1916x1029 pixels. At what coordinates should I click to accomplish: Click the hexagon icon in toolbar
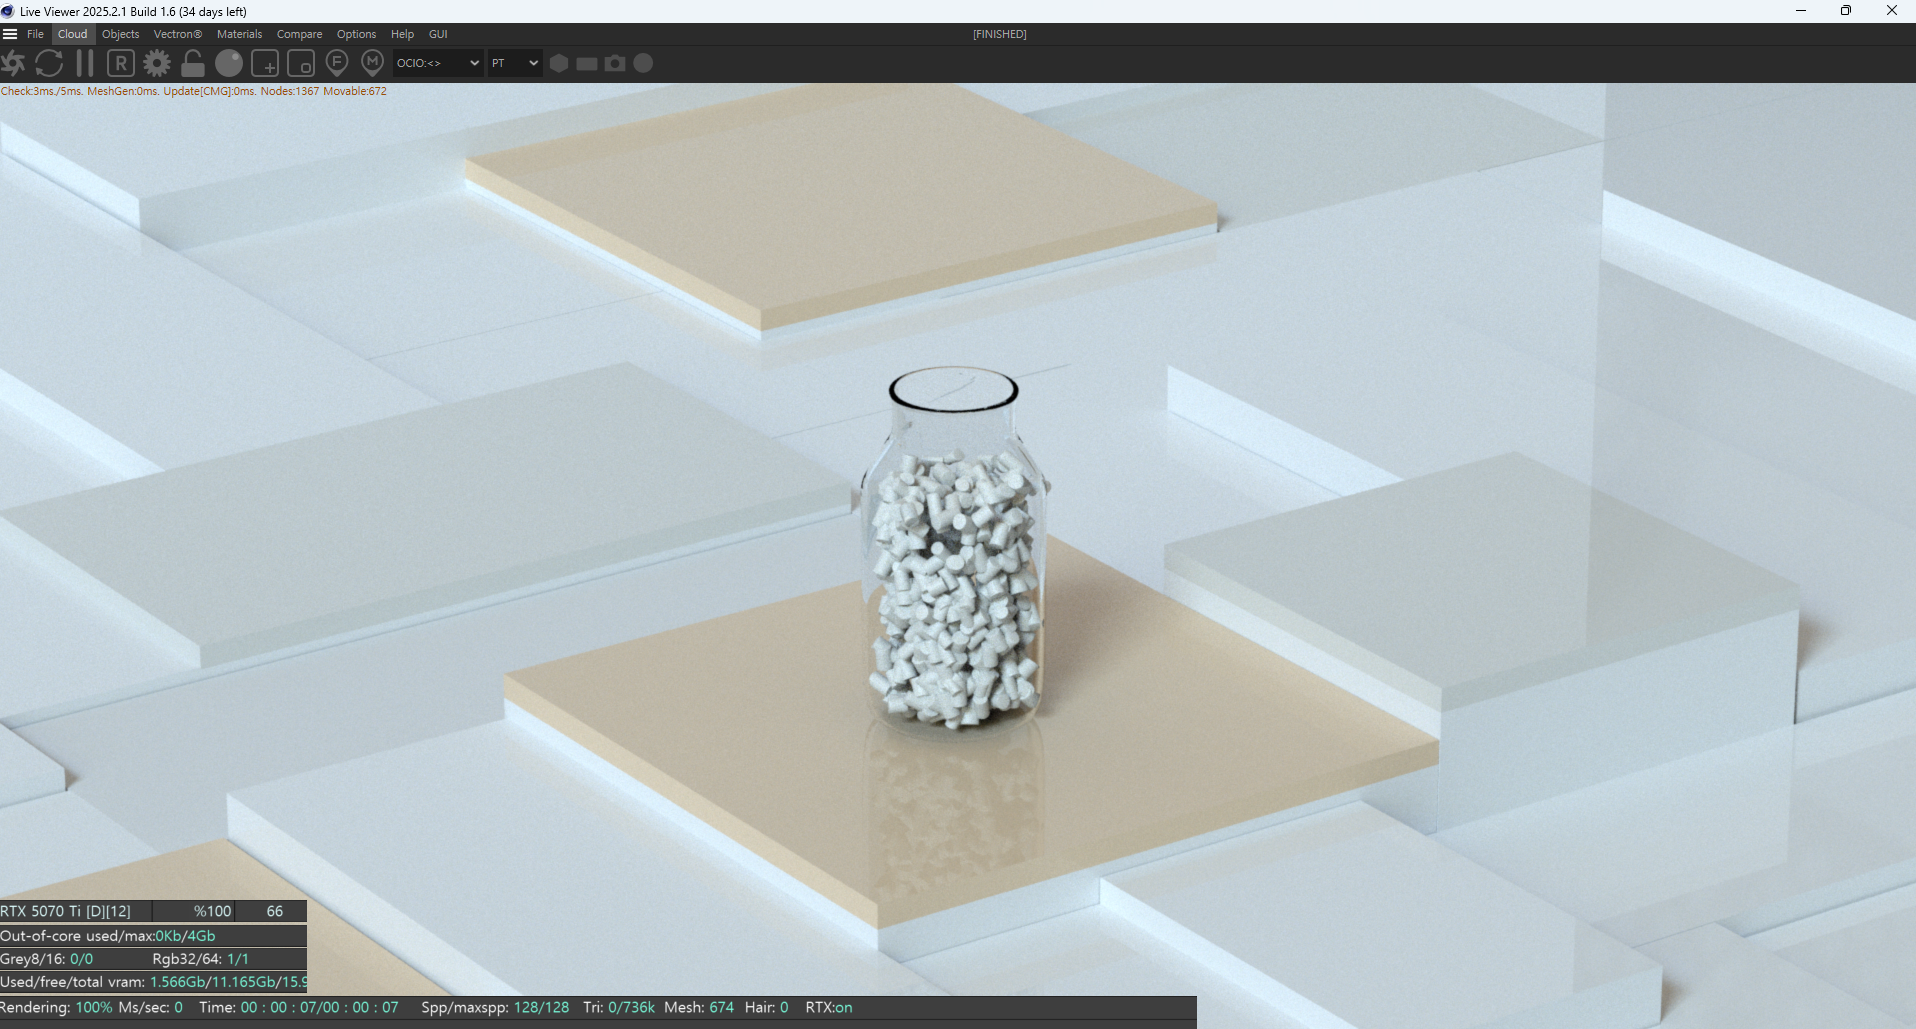coord(559,63)
